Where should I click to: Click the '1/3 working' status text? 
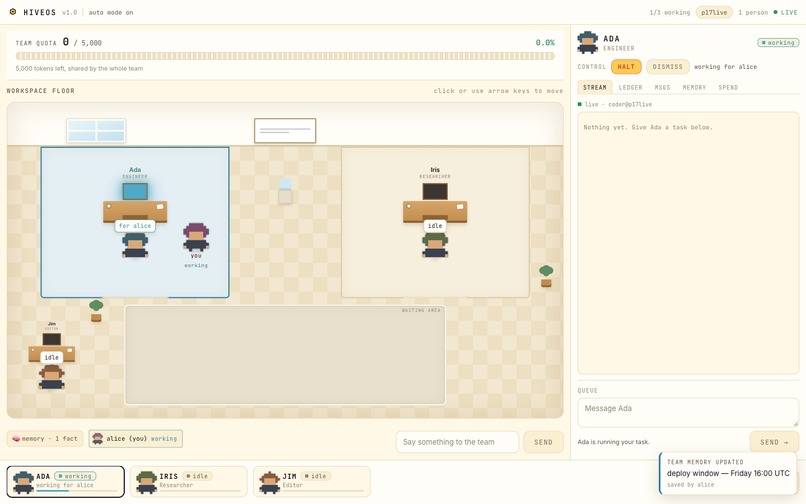[670, 12]
